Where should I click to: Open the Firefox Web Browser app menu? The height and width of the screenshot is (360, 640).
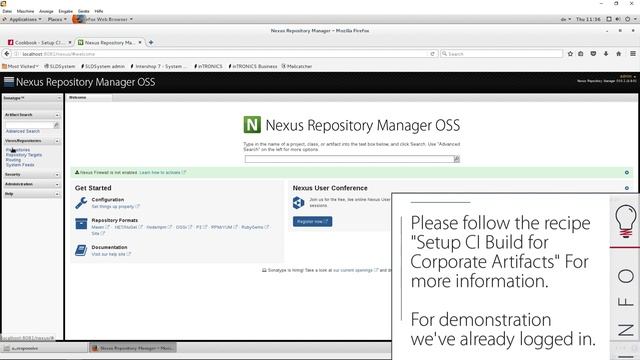[x=102, y=19]
